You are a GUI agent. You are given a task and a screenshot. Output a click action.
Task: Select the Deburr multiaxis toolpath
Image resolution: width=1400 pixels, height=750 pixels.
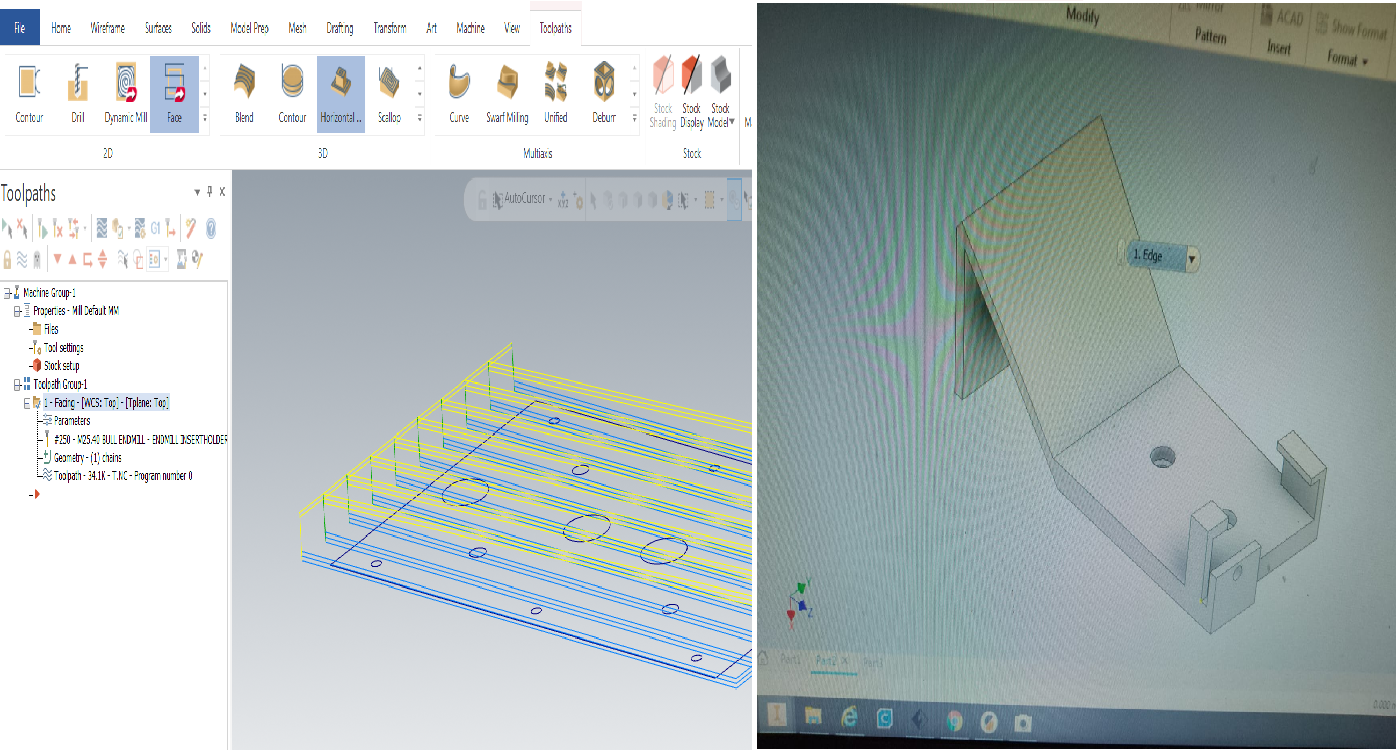[x=604, y=90]
